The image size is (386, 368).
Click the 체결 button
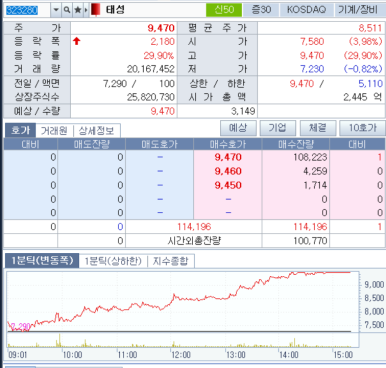click(x=318, y=128)
